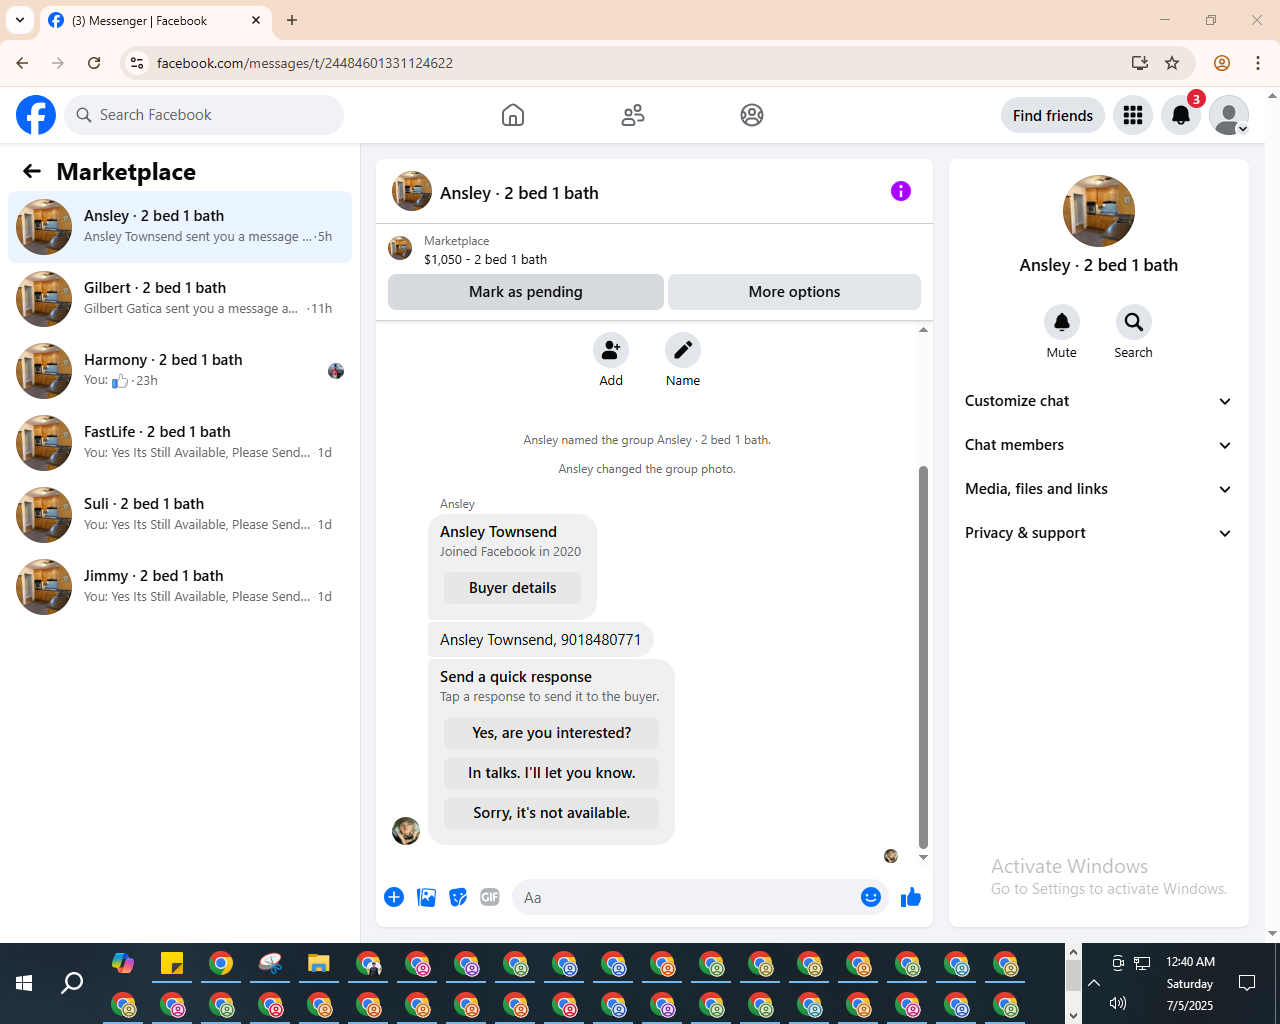Show hidden system tray icons
Screen dimensions: 1280x1024
pos(1094,983)
